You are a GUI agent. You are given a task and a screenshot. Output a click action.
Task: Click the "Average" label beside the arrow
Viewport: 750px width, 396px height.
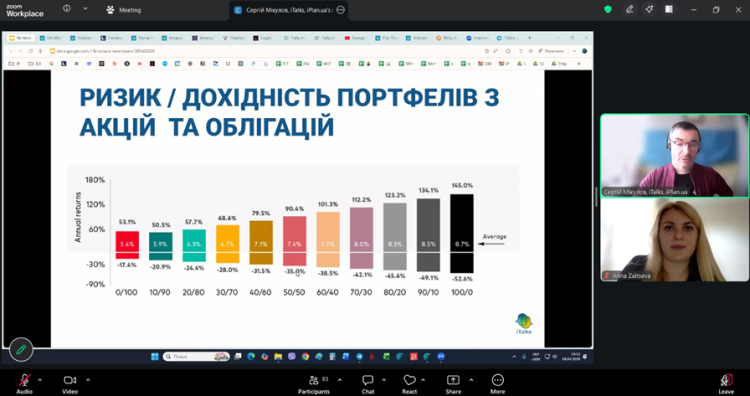click(495, 237)
